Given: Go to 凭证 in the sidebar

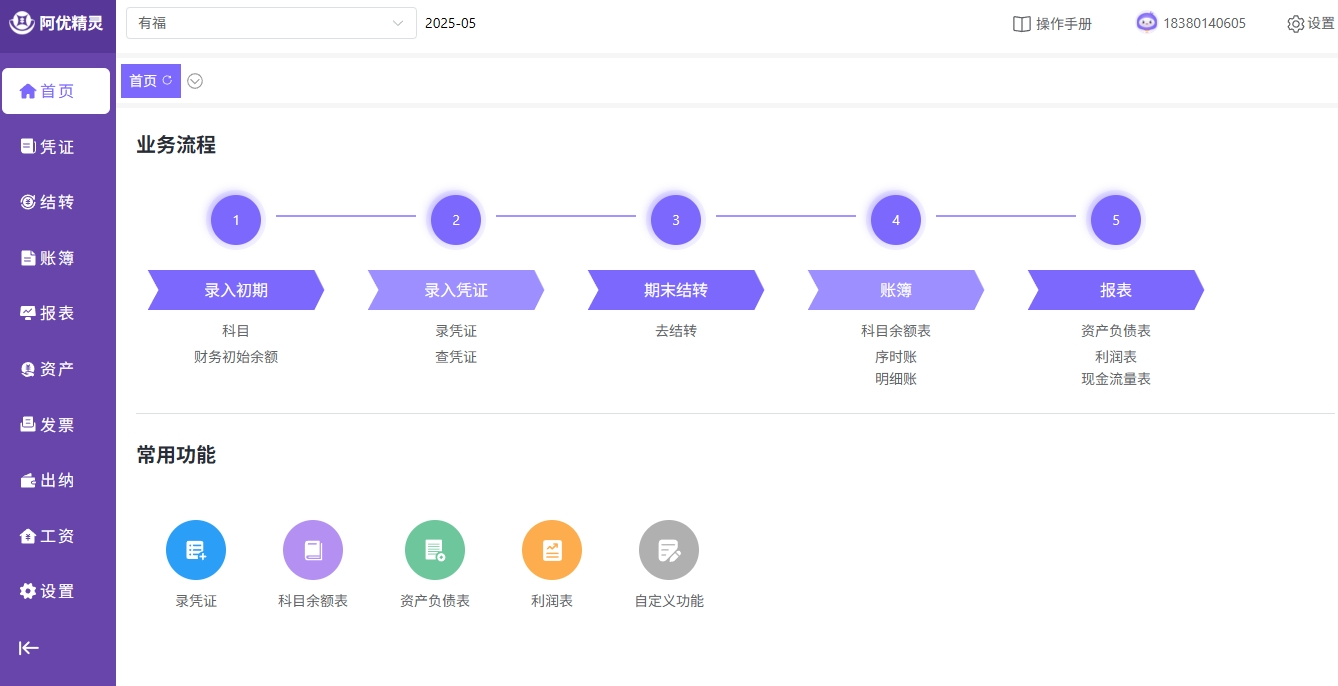Looking at the screenshot, I should tap(57, 147).
